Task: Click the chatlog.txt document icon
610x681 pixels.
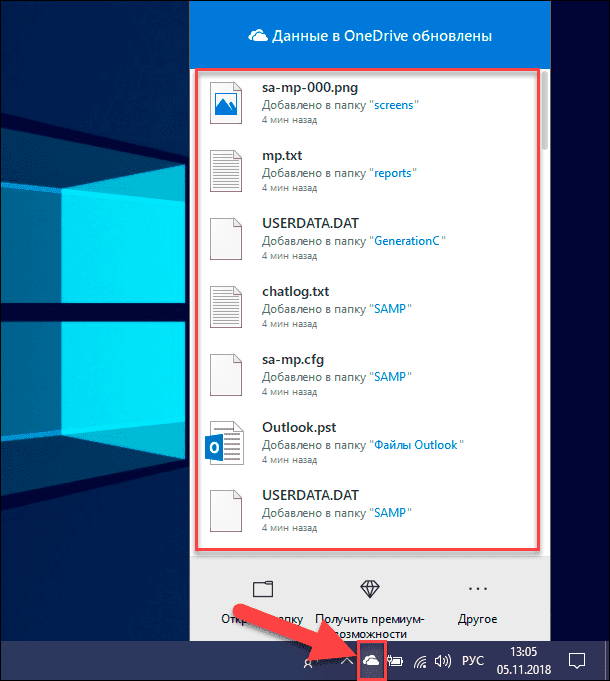Action: point(226,307)
